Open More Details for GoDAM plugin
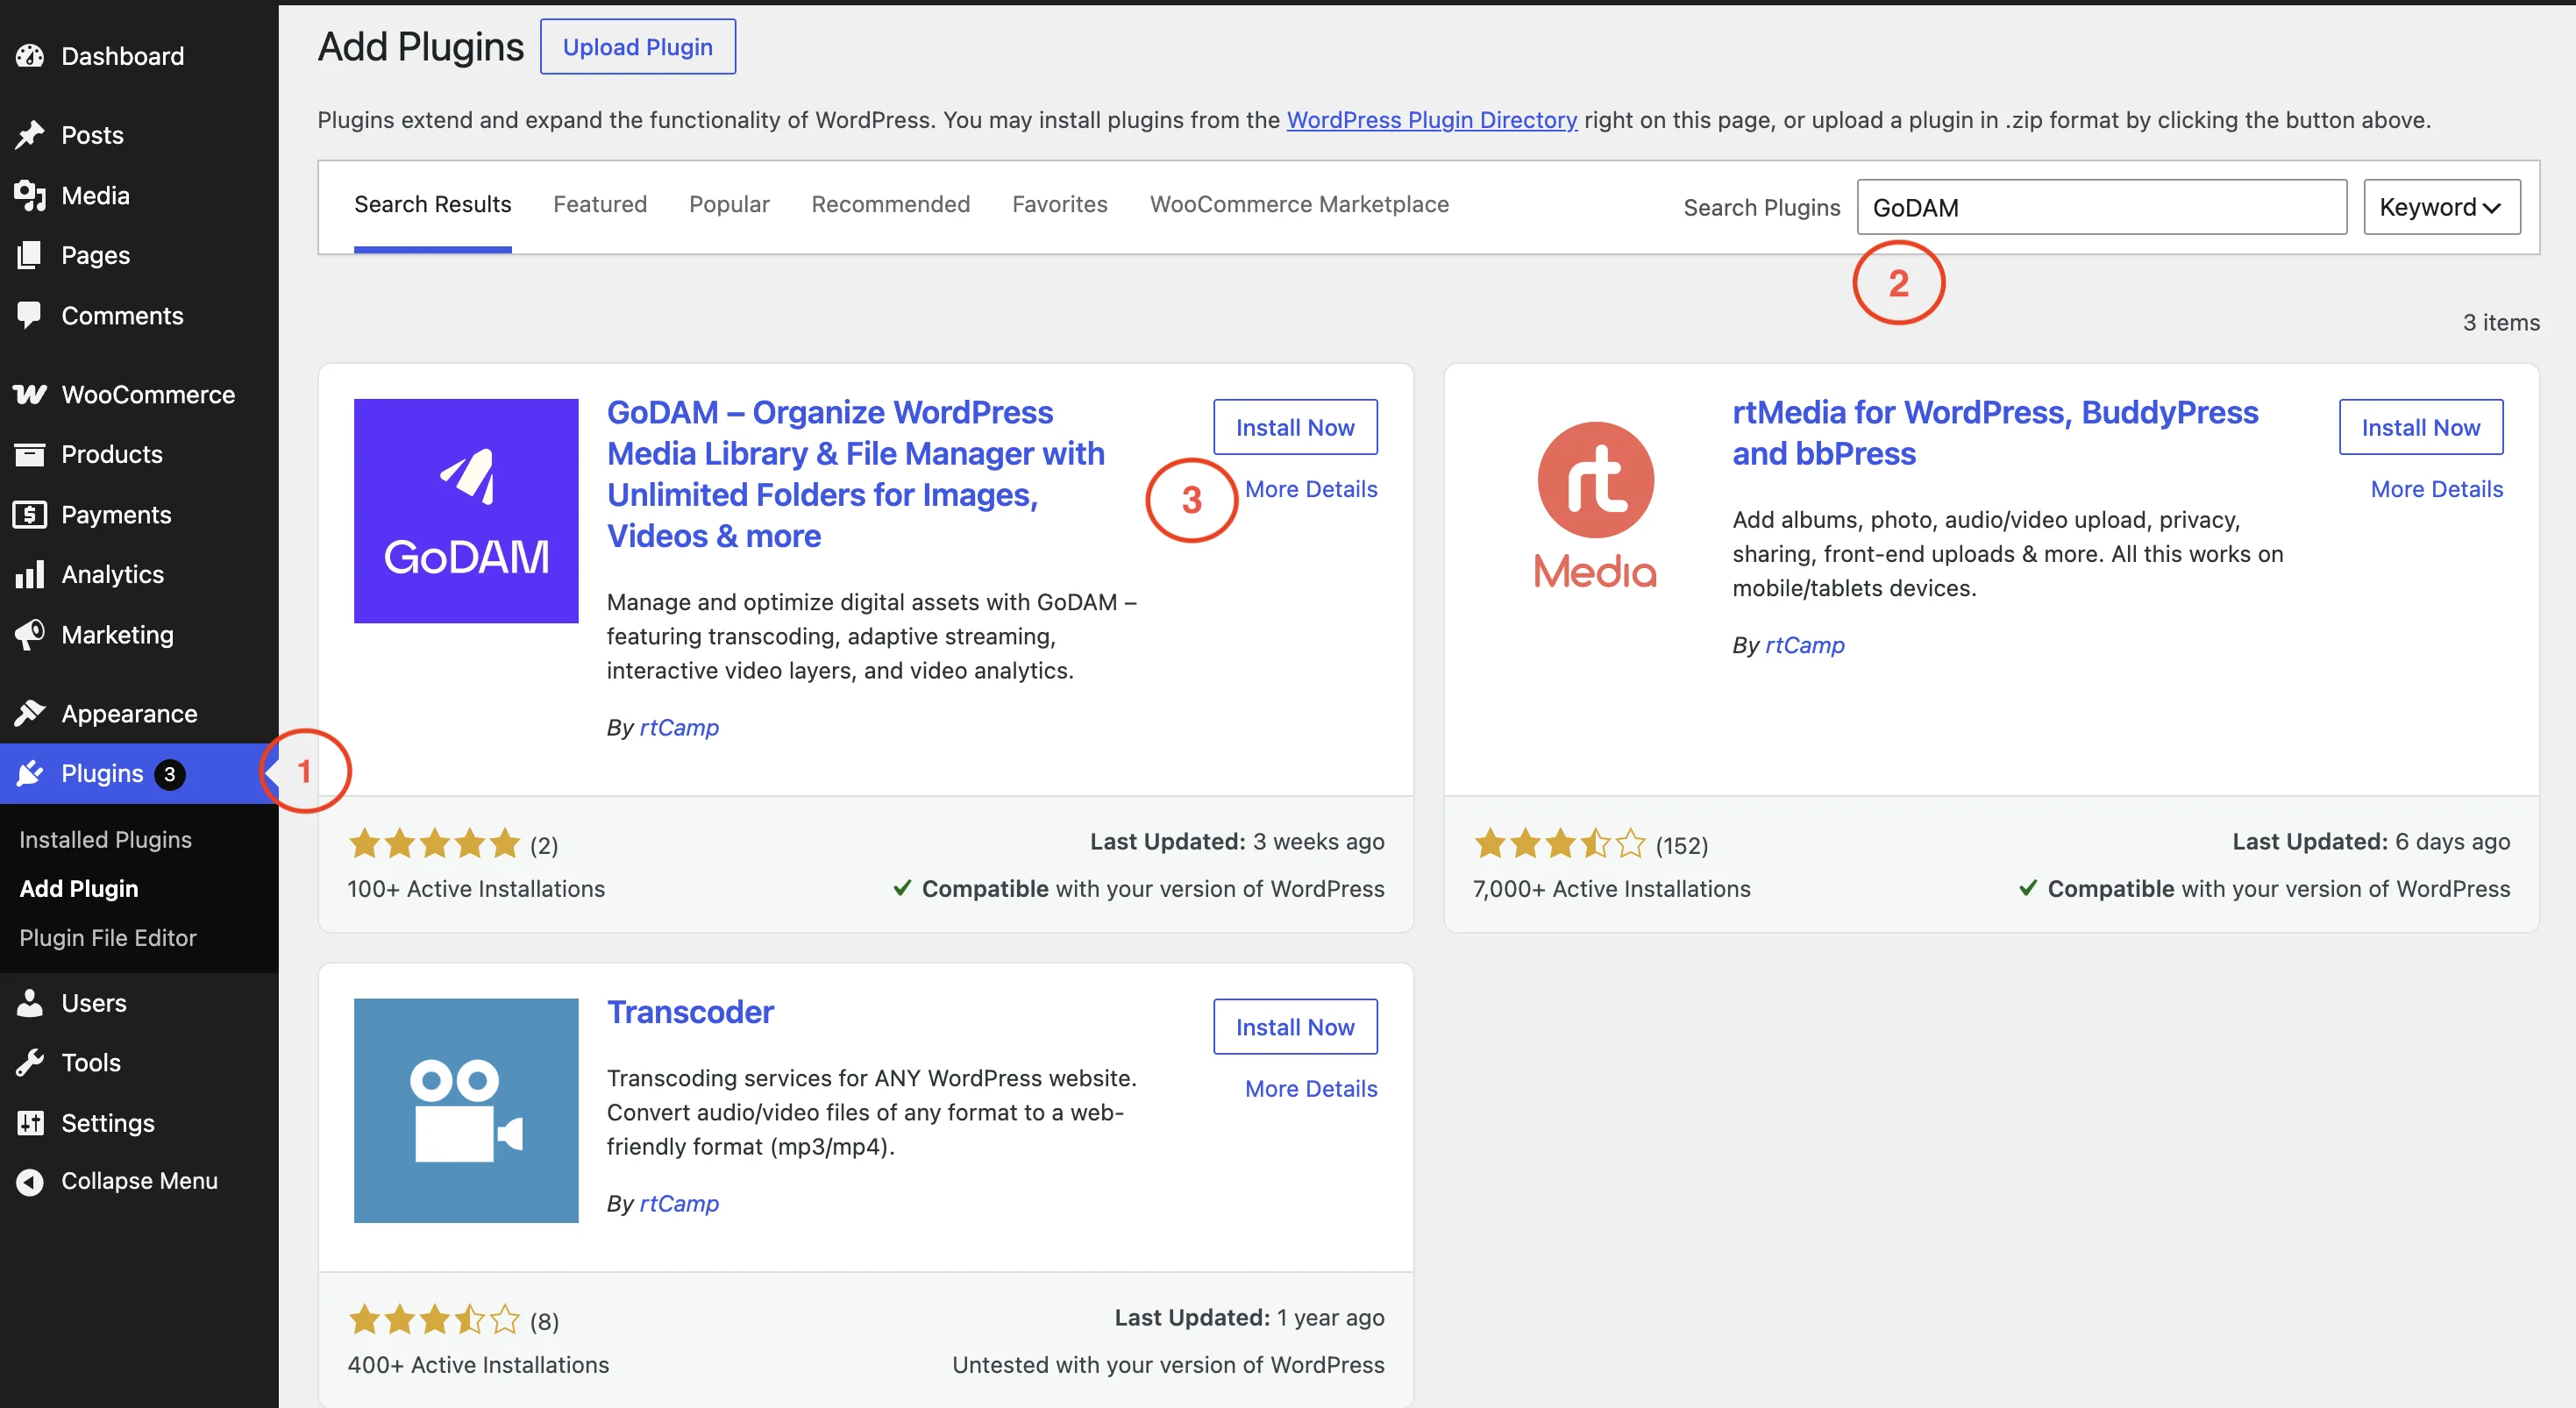 (x=1311, y=489)
